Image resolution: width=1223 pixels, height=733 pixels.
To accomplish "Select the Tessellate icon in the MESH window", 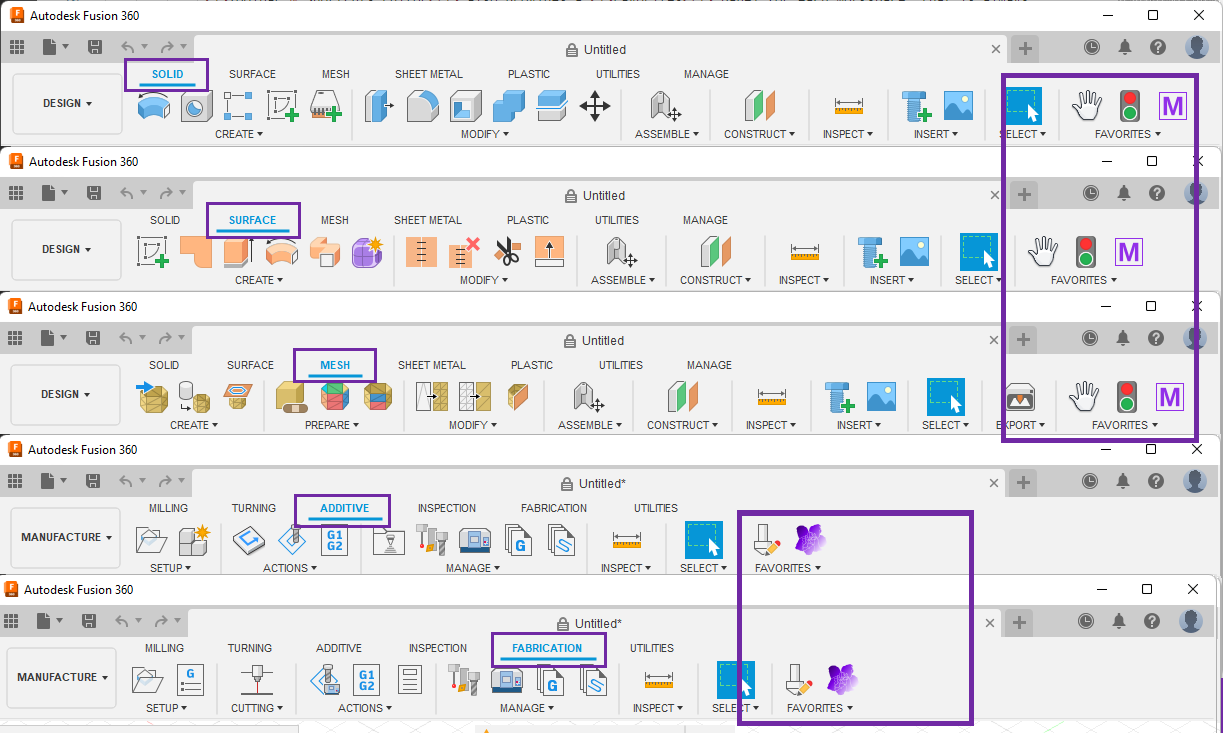I will [x=194, y=396].
